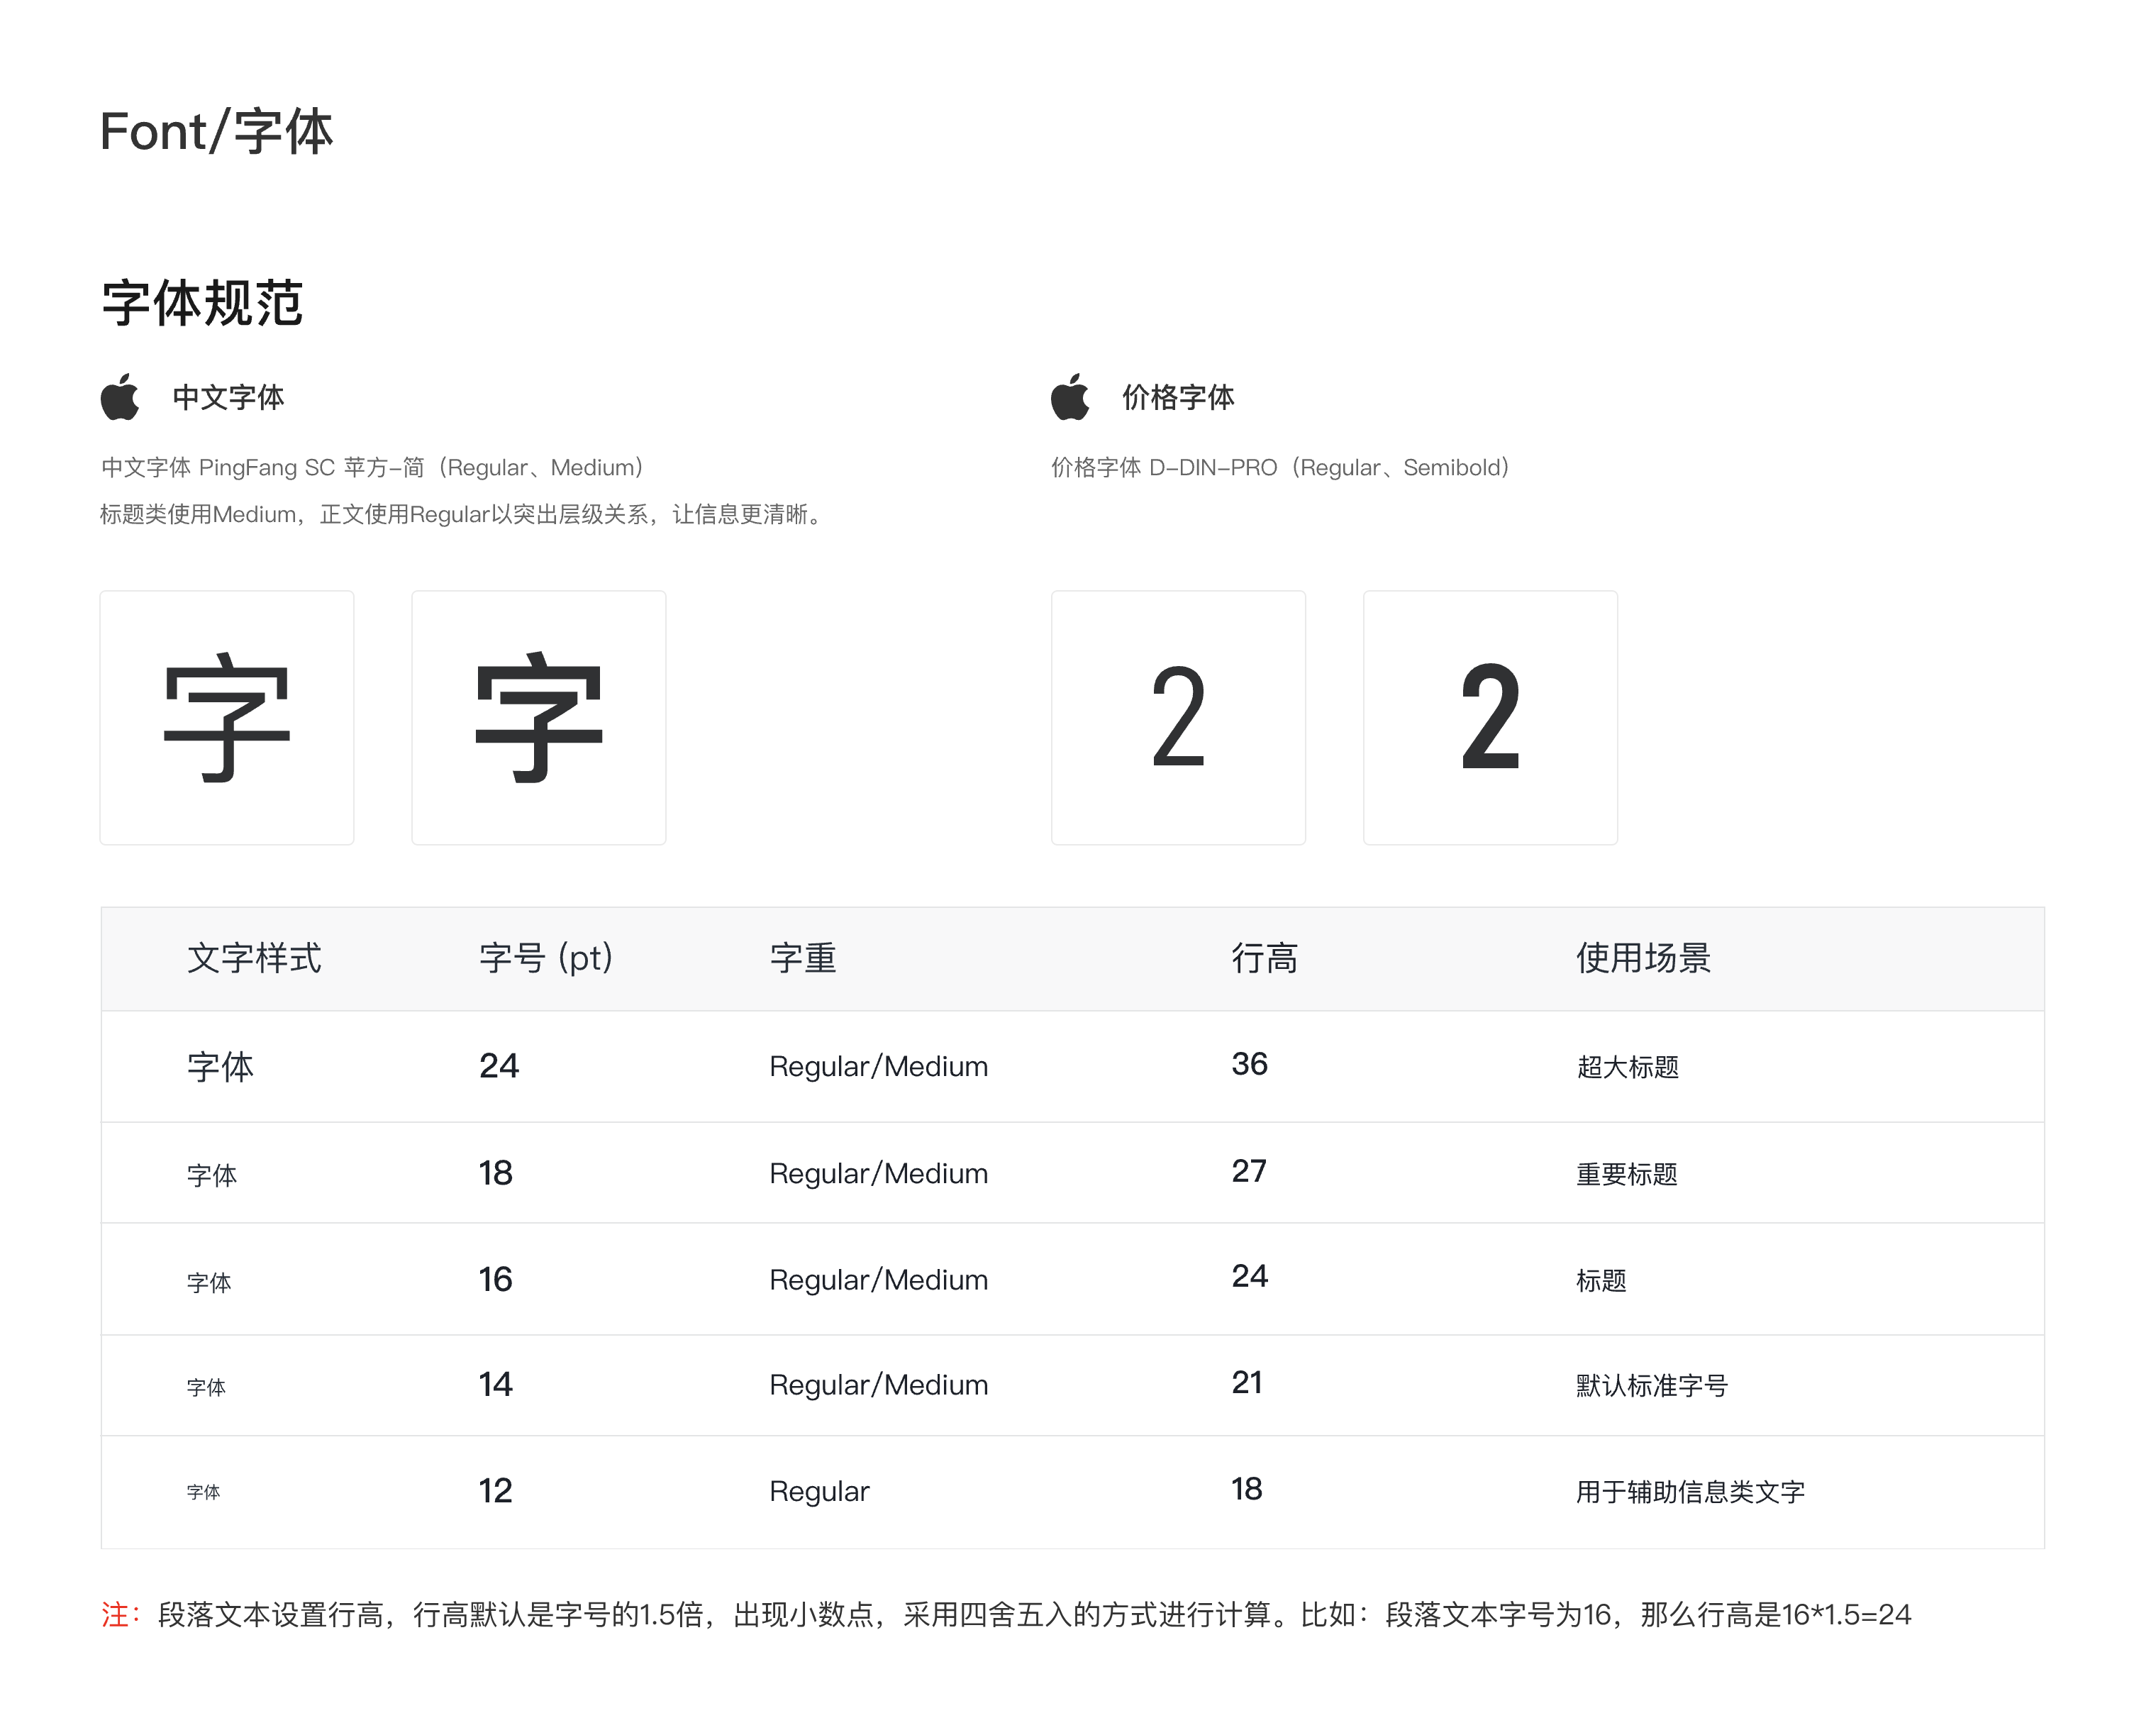Click the line height 18 in the 12pt row
The height and width of the screenshot is (1718, 2156).
[x=1247, y=1489]
